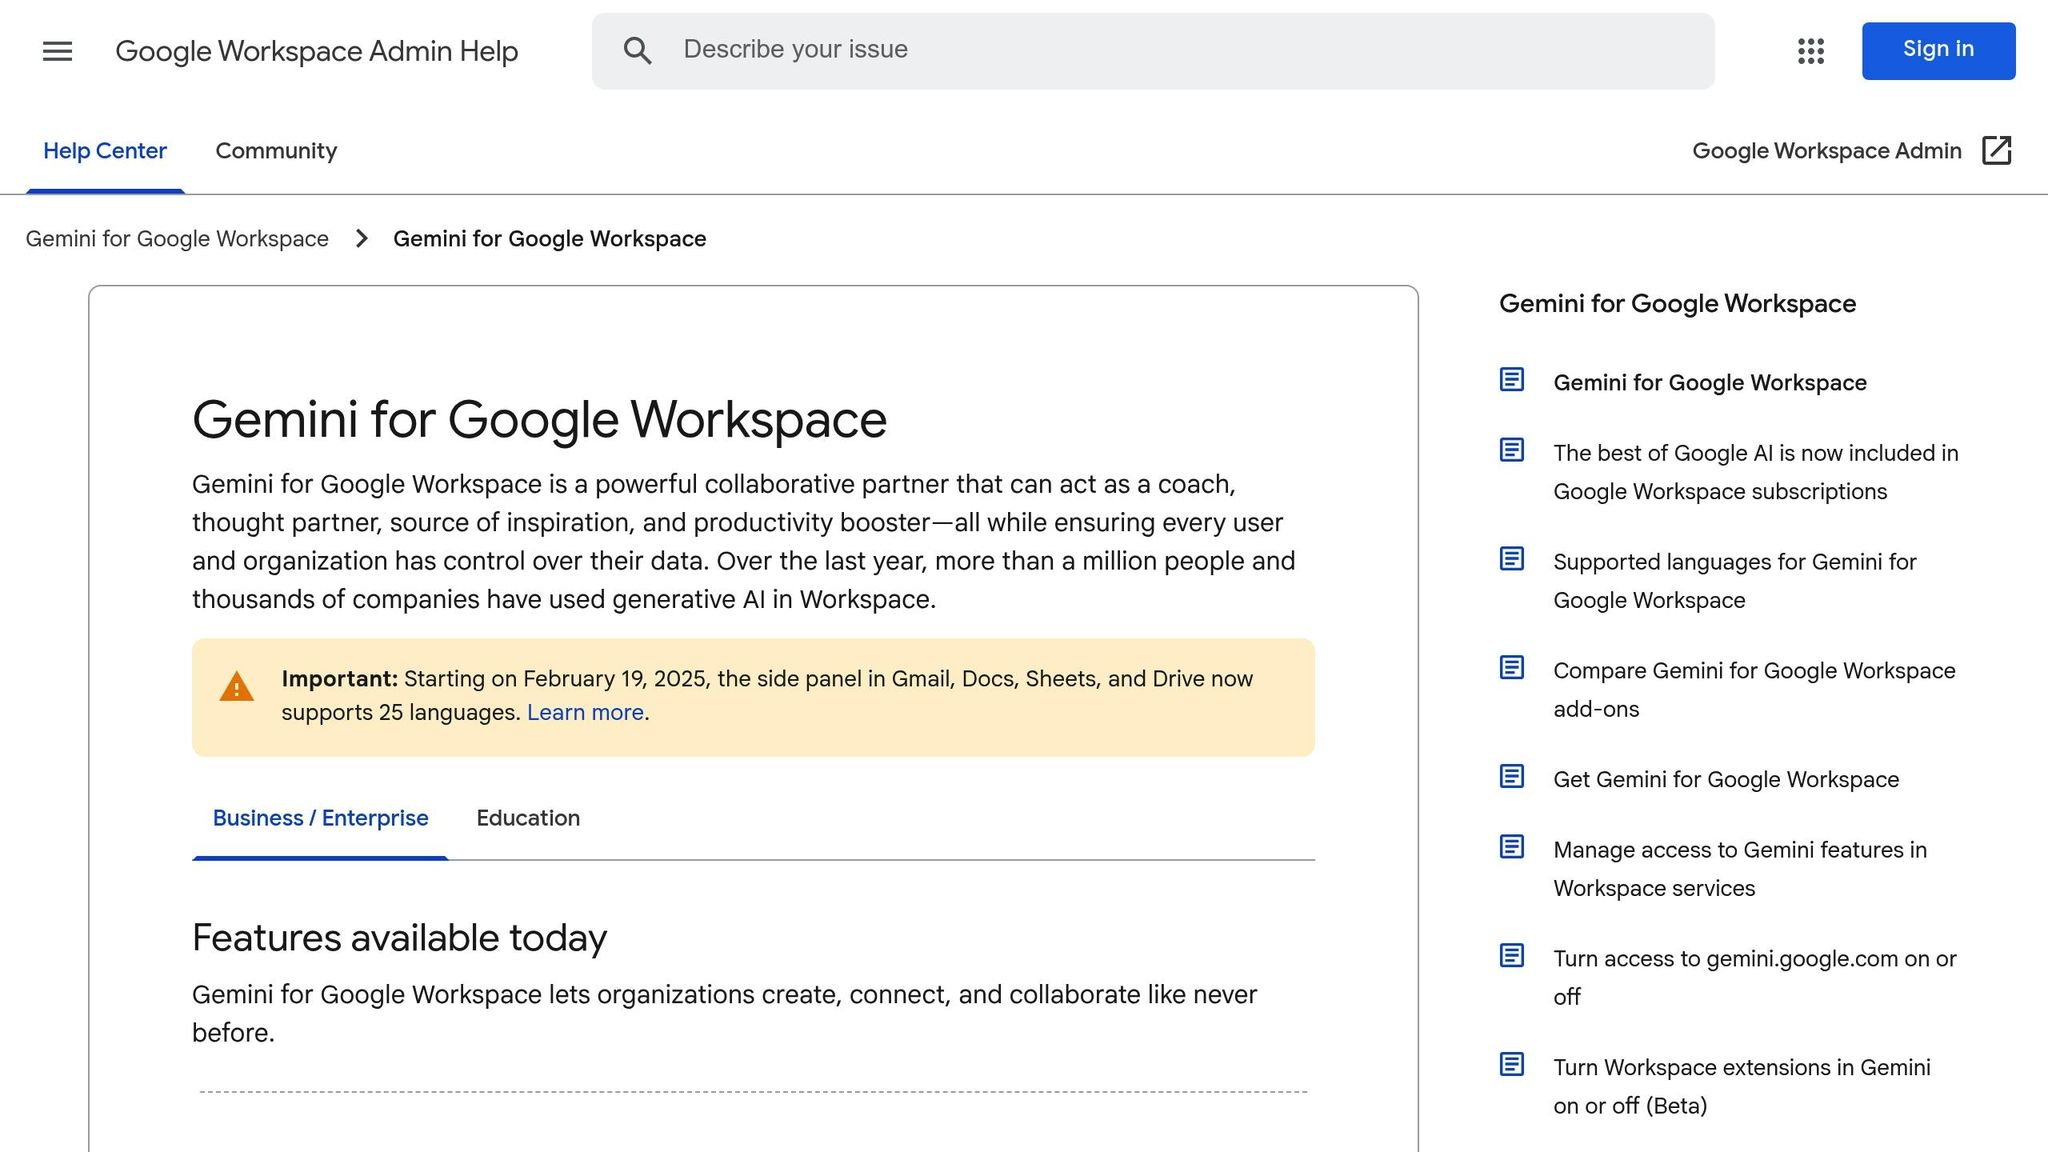The image size is (2048, 1152).
Task: Click the Gemini for Google Workspace breadcrumb
Action: pyautogui.click(x=178, y=239)
